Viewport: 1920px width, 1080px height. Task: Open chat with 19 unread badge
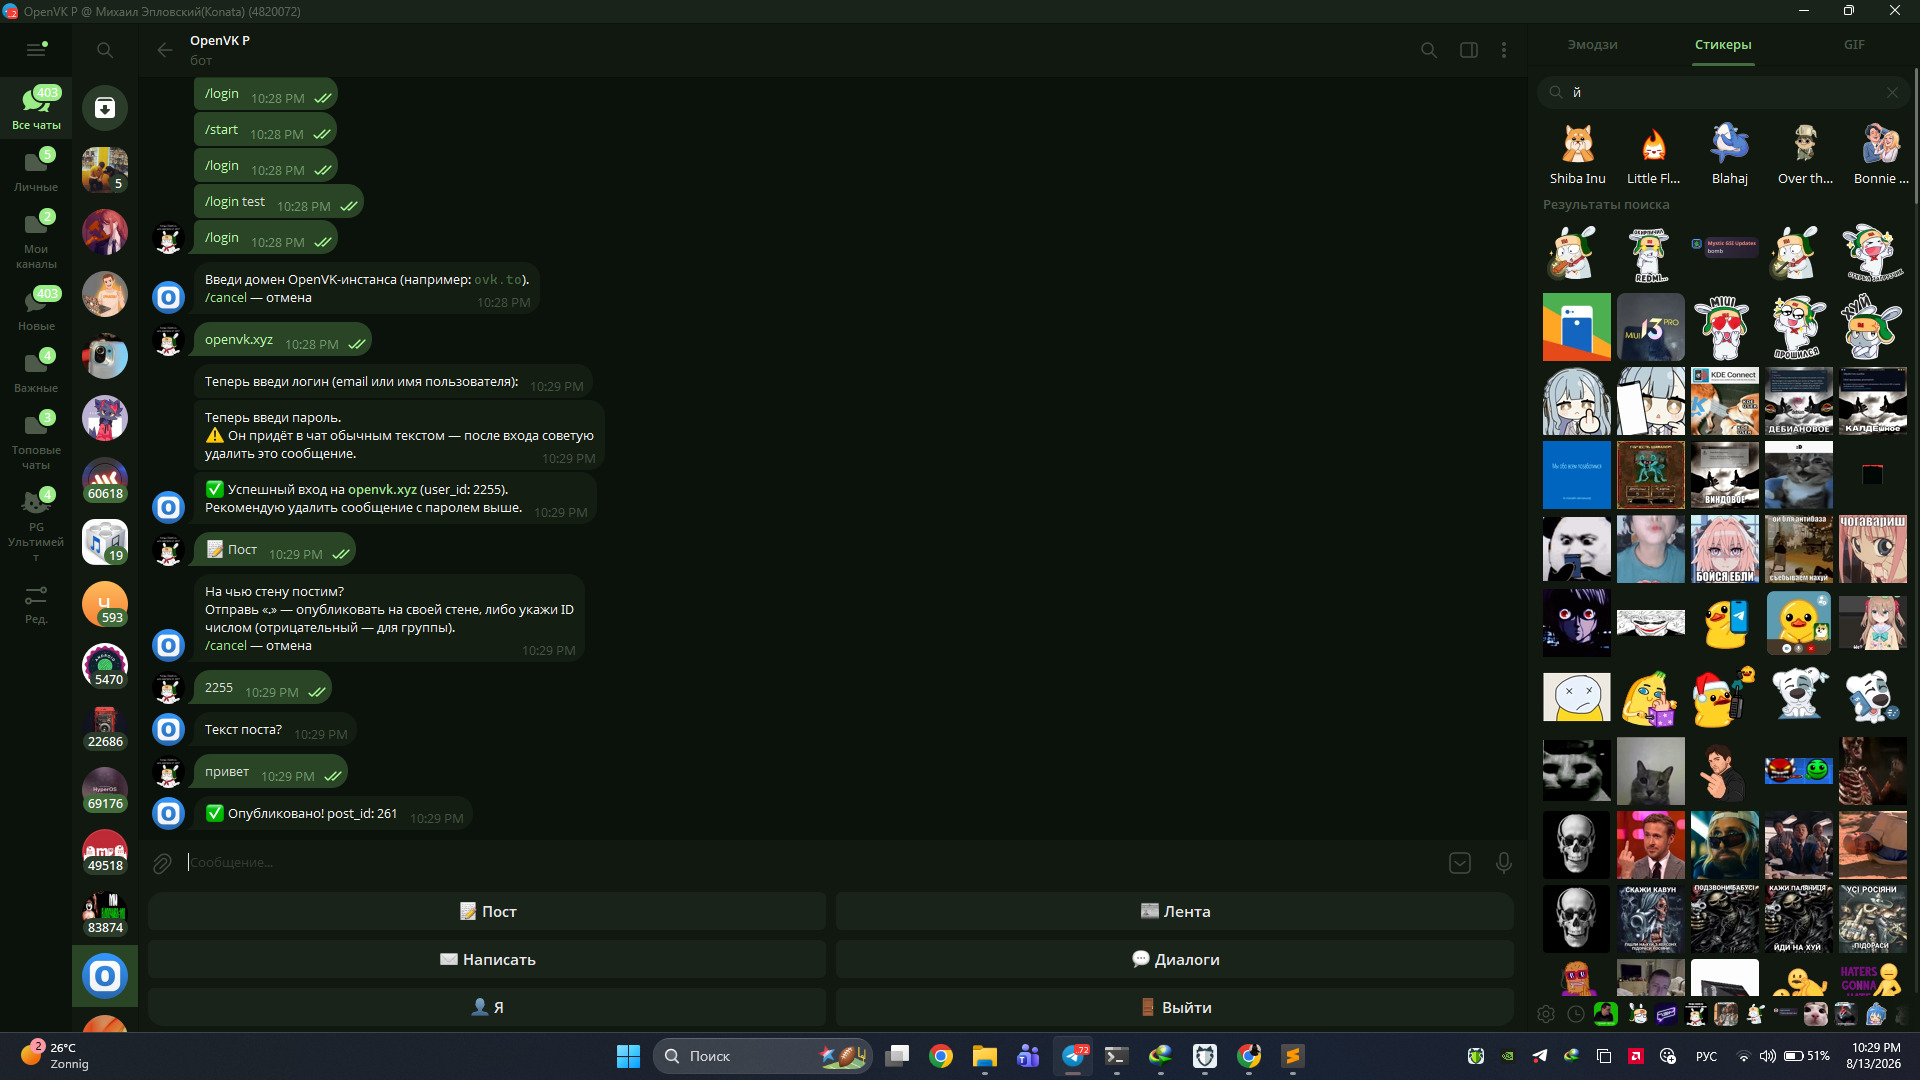[x=105, y=542]
